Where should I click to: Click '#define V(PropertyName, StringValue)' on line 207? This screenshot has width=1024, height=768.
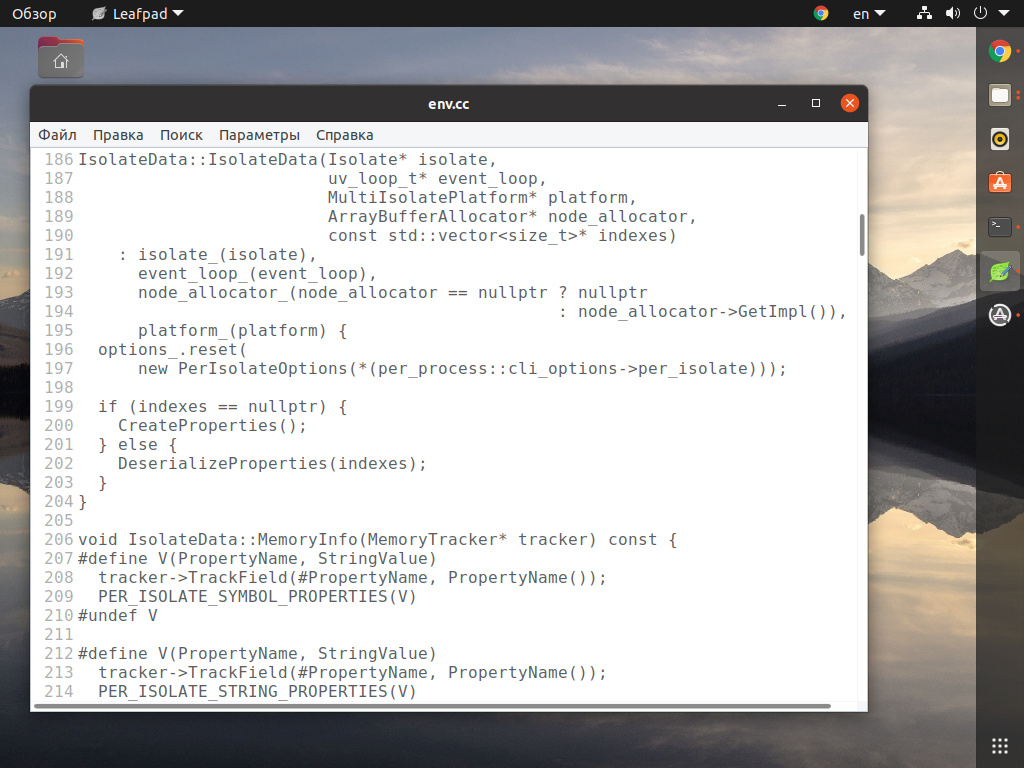click(257, 558)
